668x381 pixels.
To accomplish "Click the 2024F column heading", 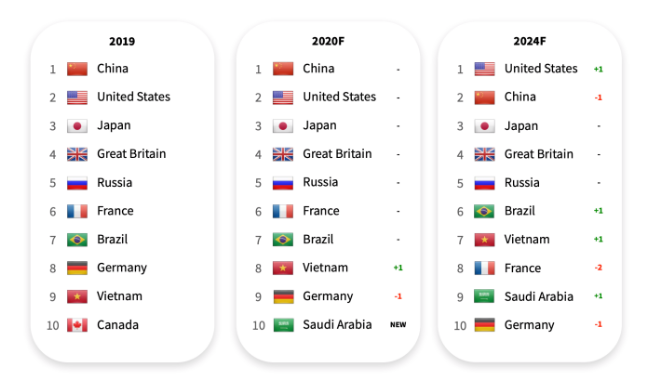I will tap(530, 41).
